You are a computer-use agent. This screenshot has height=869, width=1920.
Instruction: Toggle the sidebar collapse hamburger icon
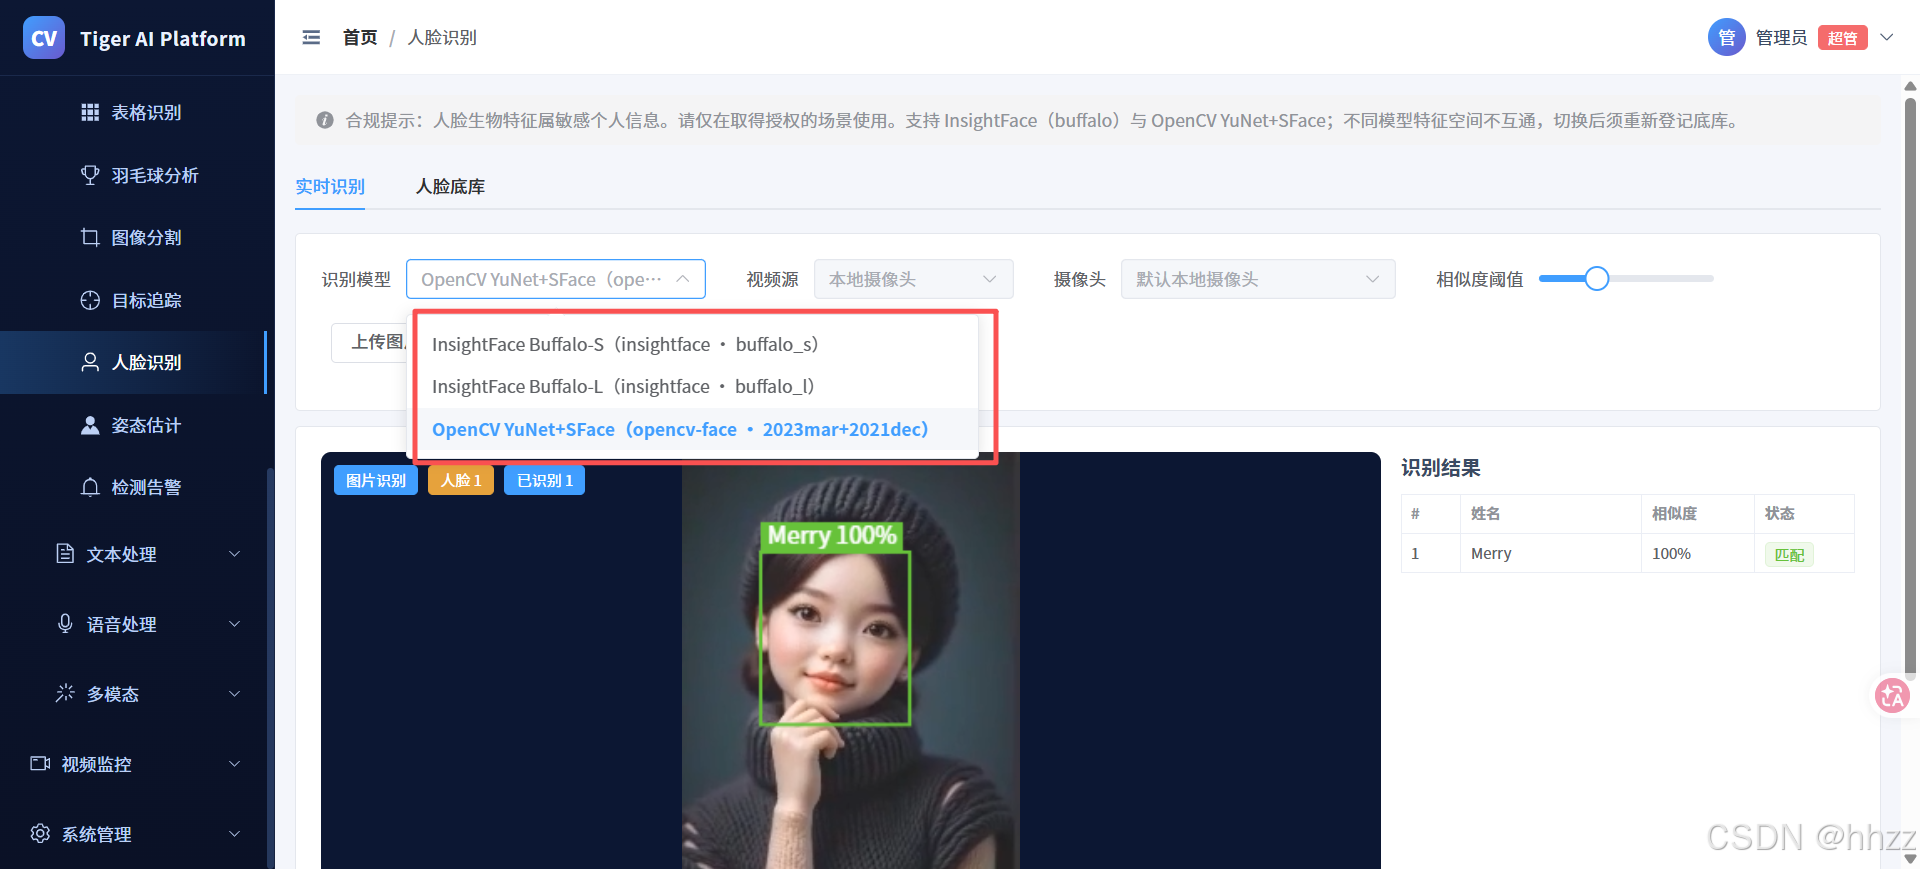click(311, 37)
